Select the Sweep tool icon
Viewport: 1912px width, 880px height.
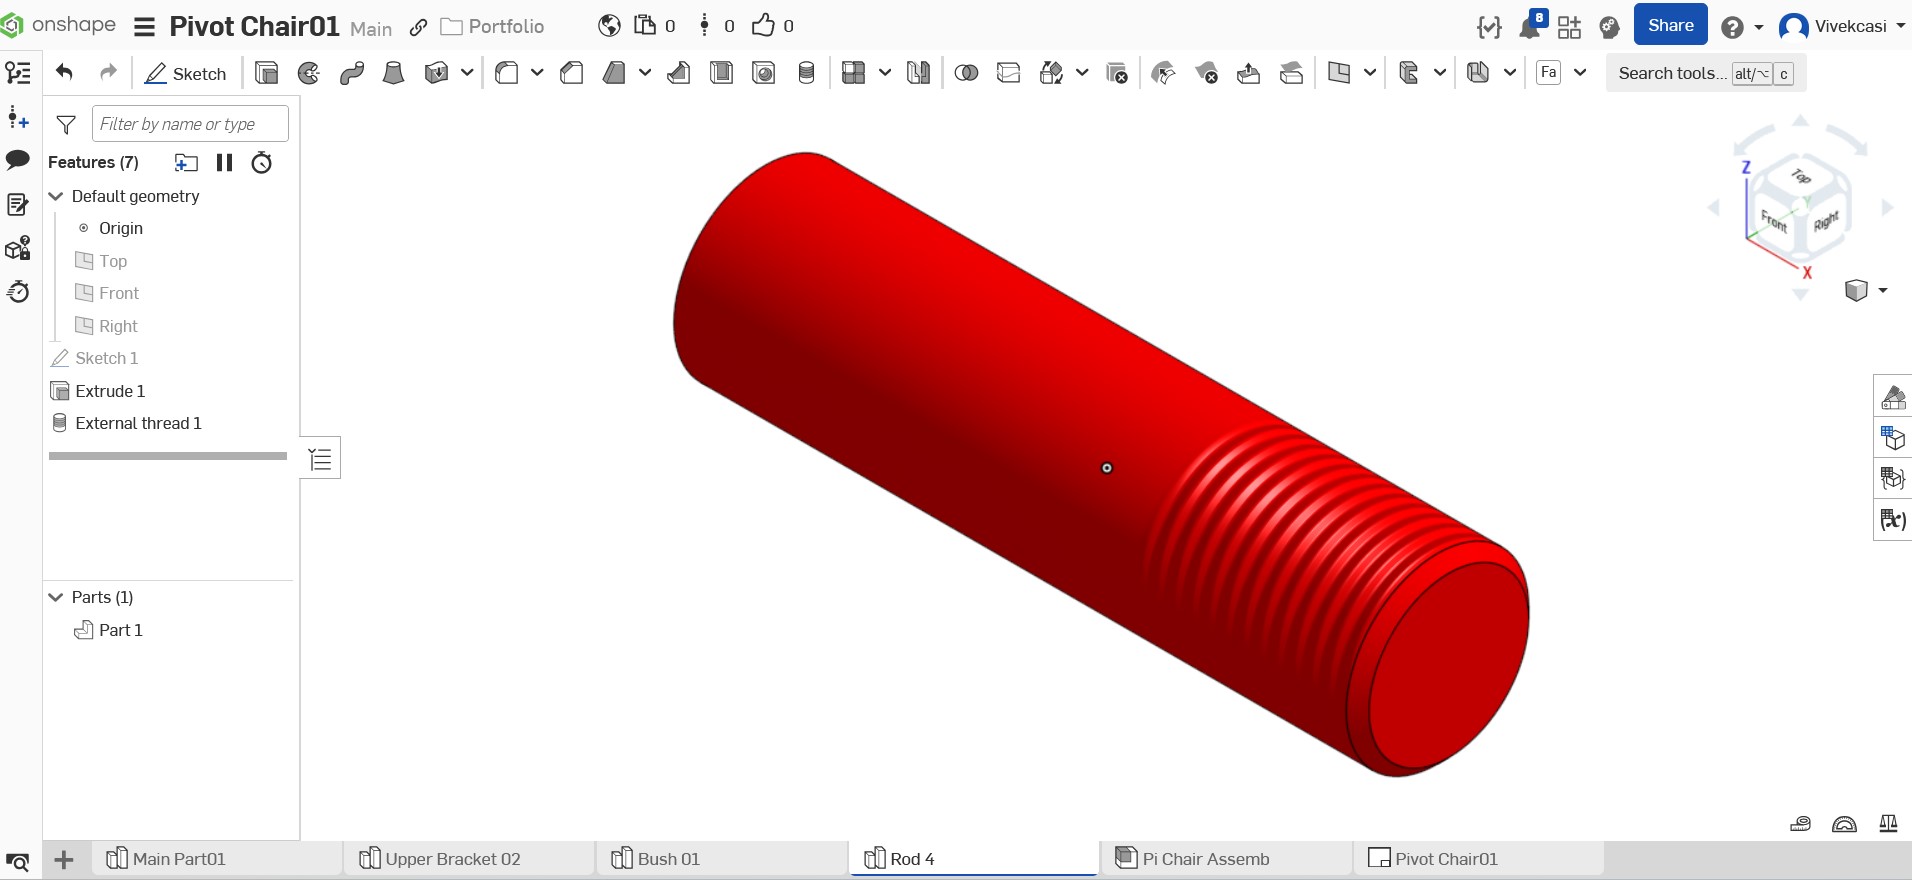pos(351,73)
